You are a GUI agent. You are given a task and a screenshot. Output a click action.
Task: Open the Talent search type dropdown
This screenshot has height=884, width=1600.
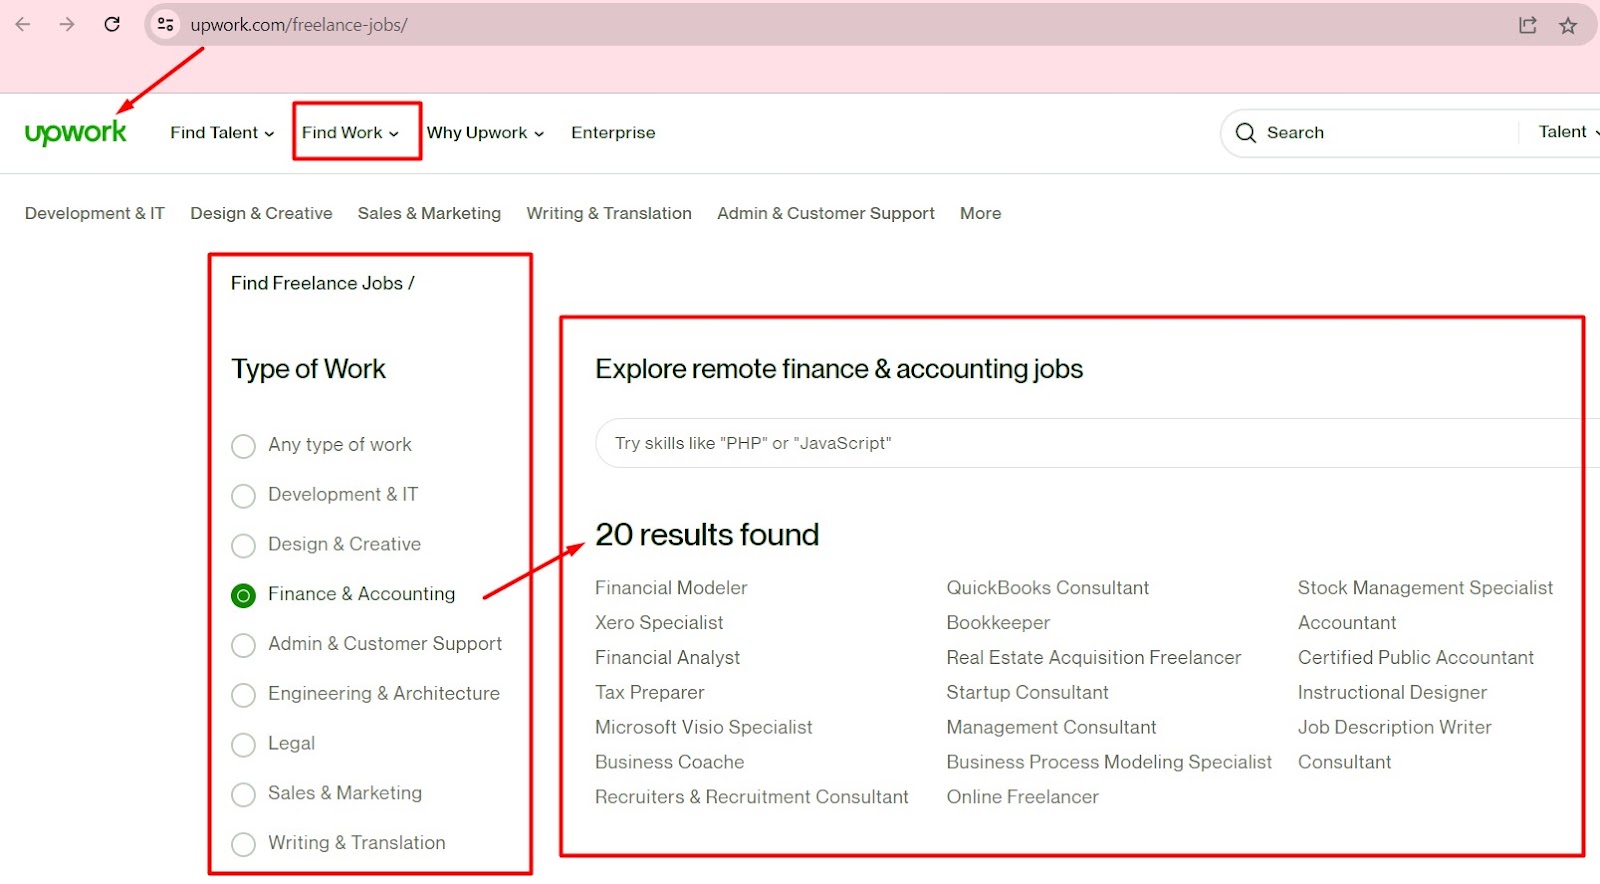click(x=1568, y=132)
